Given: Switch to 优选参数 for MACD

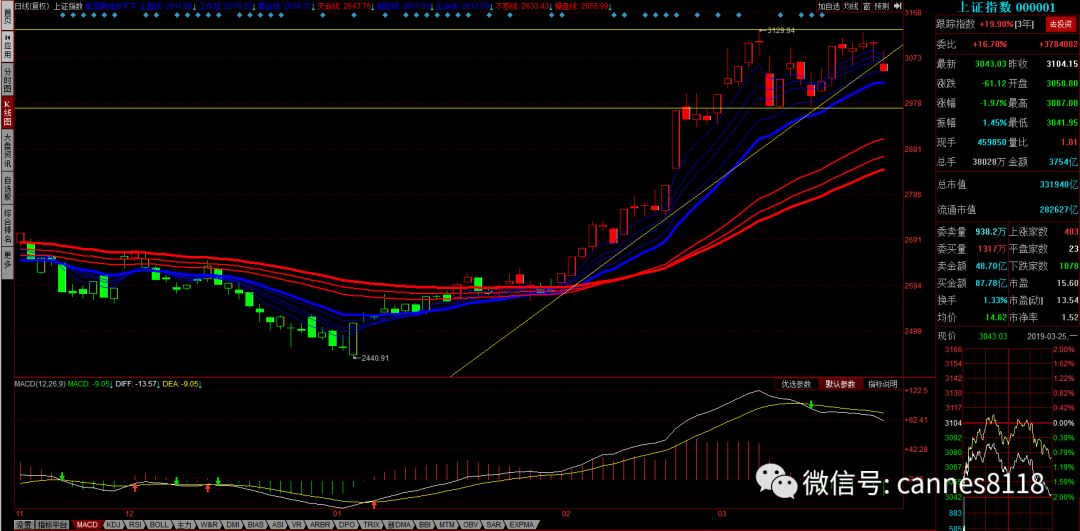Looking at the screenshot, I should [798, 384].
